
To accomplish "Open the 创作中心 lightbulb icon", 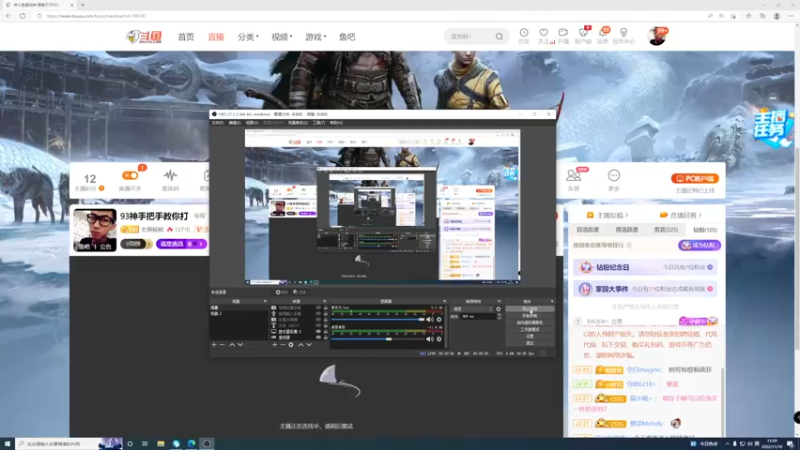I will coord(623,33).
